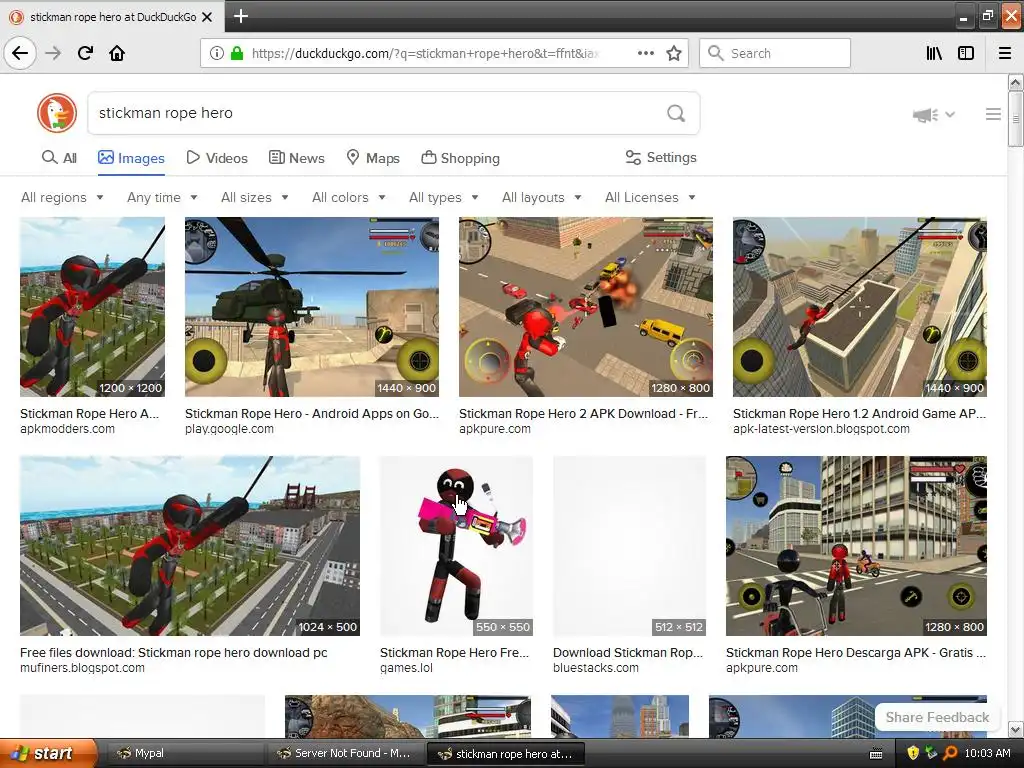The image size is (1024, 768).
Task: Reload the page with the refresh icon
Action: 86,53
